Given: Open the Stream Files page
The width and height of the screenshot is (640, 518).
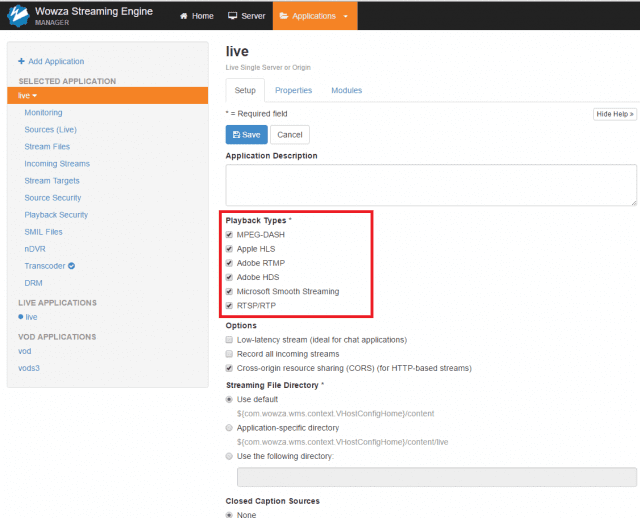Looking at the screenshot, I should 47,147.
